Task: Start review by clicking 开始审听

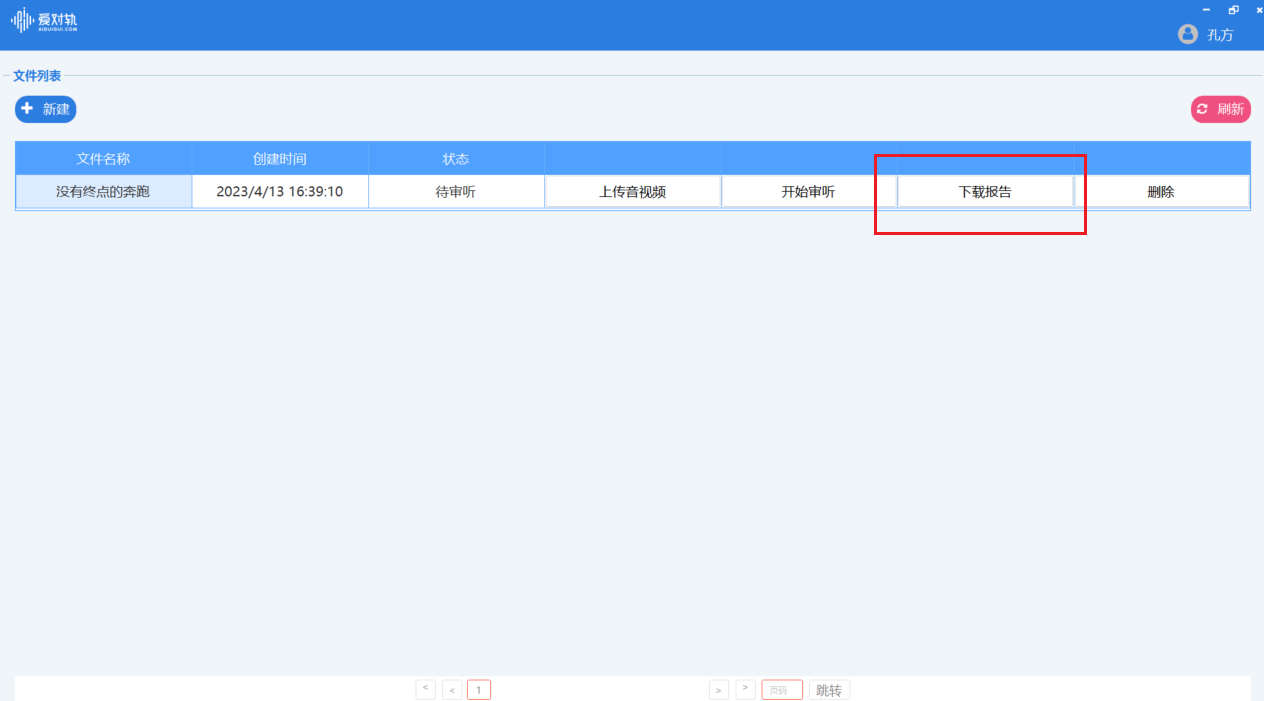Action: point(809,191)
